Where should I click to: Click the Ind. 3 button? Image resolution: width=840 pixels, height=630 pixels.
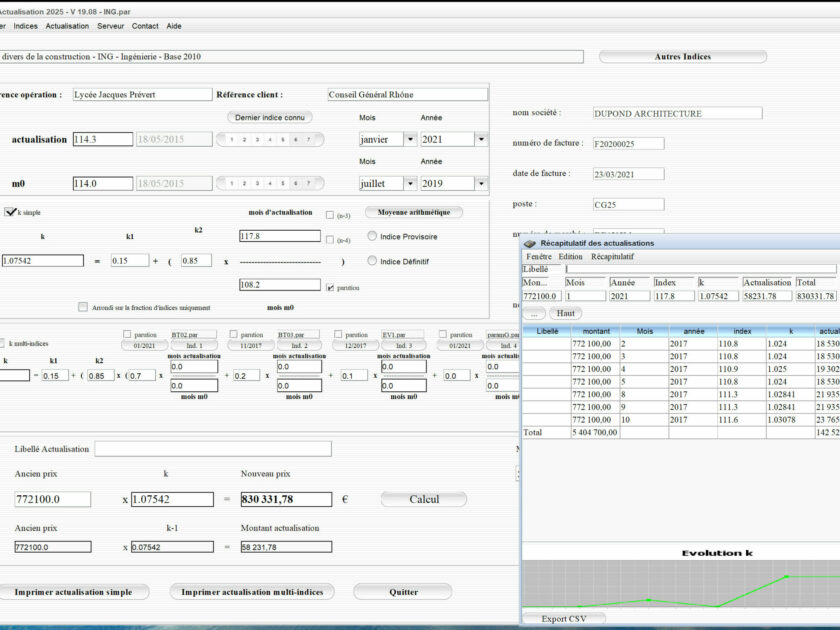point(404,346)
